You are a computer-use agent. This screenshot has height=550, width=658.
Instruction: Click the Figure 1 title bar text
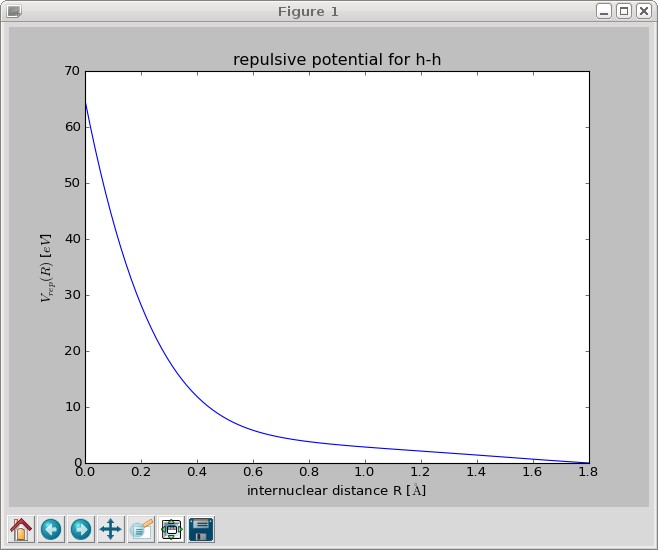(x=307, y=11)
